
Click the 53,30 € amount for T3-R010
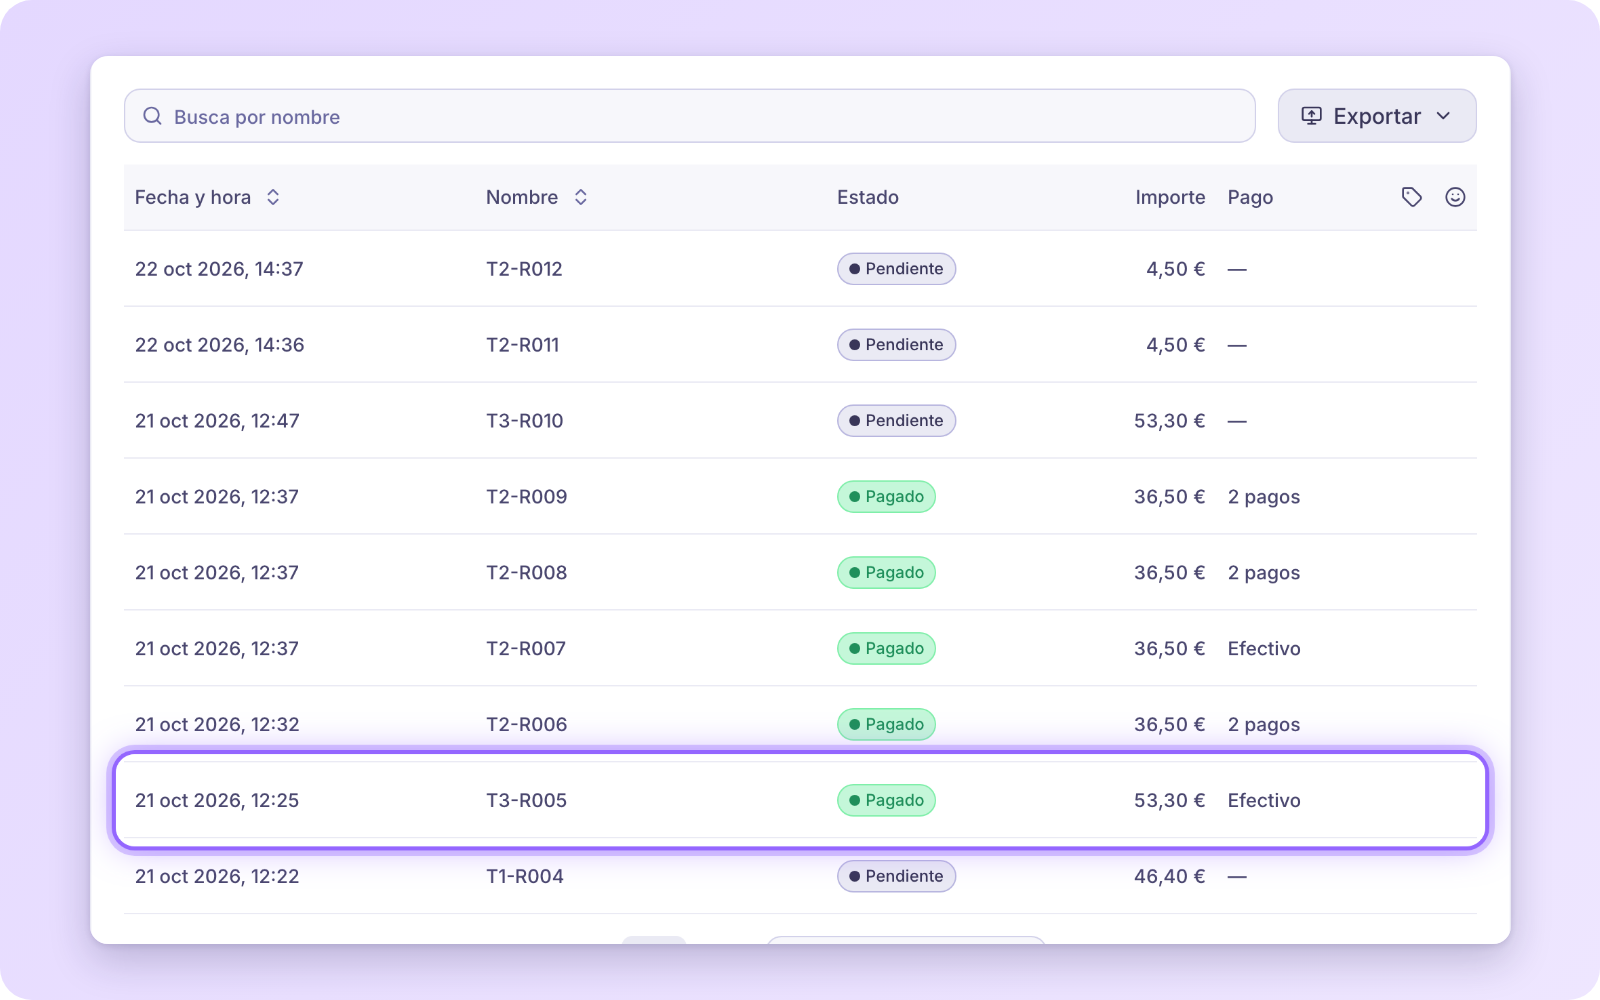tap(1169, 421)
